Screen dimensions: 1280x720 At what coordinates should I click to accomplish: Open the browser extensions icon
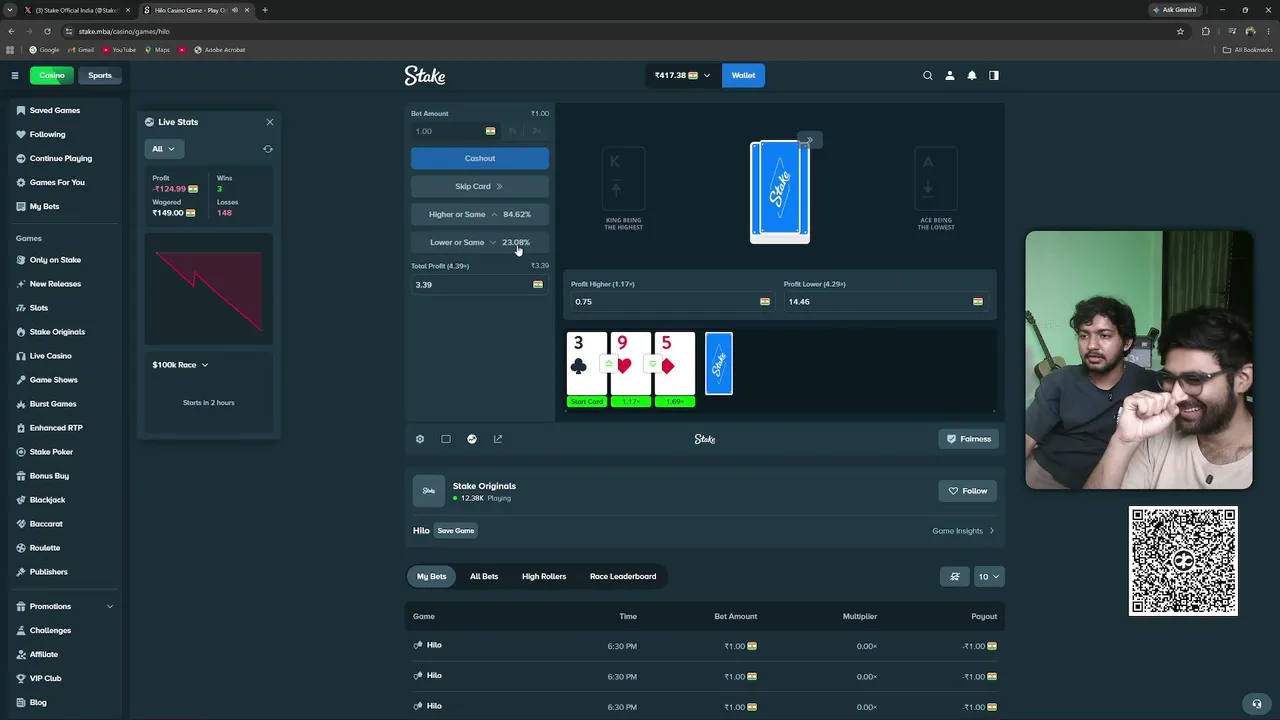coord(1205,31)
